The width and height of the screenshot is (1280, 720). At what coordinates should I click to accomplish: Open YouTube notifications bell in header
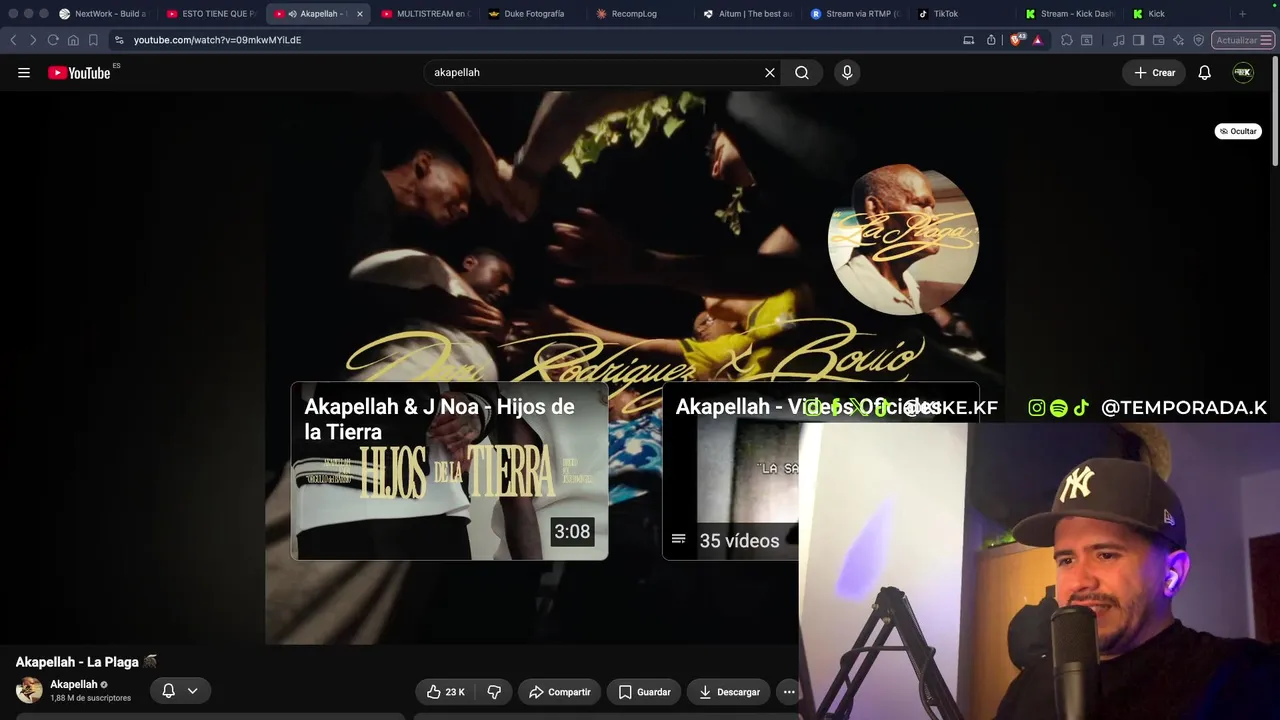point(1205,73)
